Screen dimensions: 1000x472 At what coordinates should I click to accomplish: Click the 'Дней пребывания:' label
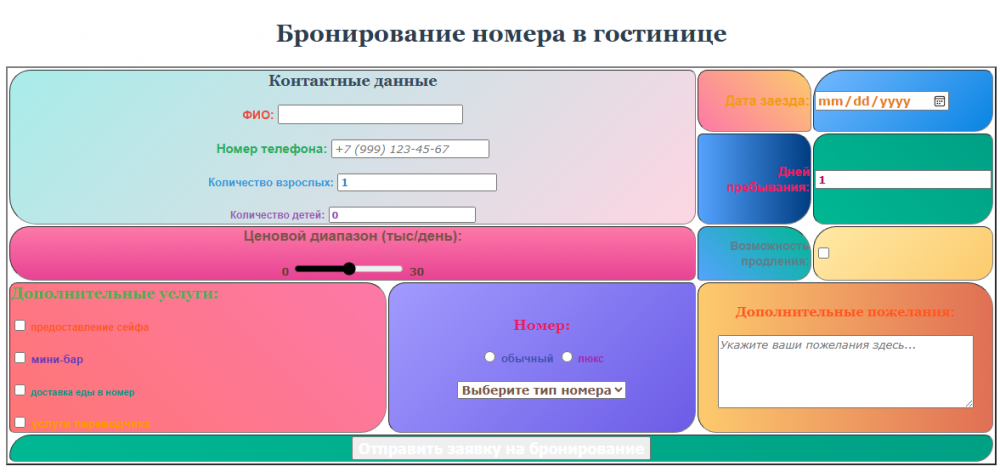click(x=768, y=179)
